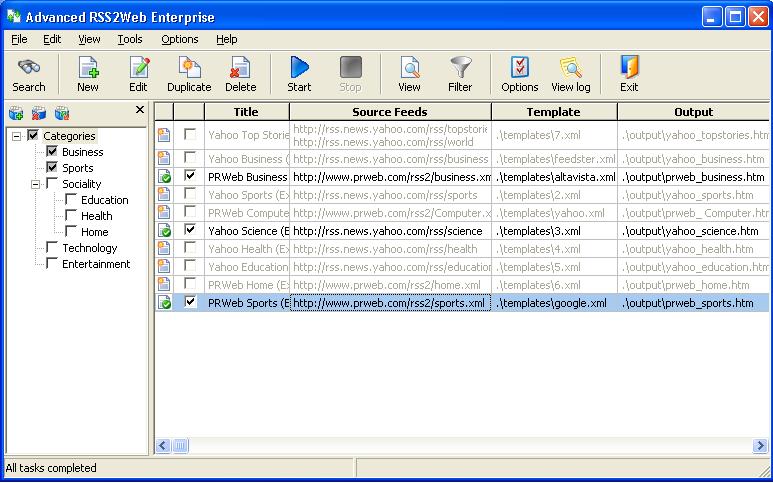773x483 pixels.
Task: Open the Options menu in menu bar
Action: (180, 39)
